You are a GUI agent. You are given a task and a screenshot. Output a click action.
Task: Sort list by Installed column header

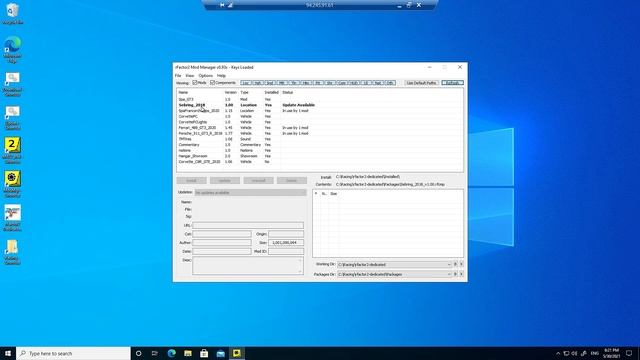click(x=271, y=93)
